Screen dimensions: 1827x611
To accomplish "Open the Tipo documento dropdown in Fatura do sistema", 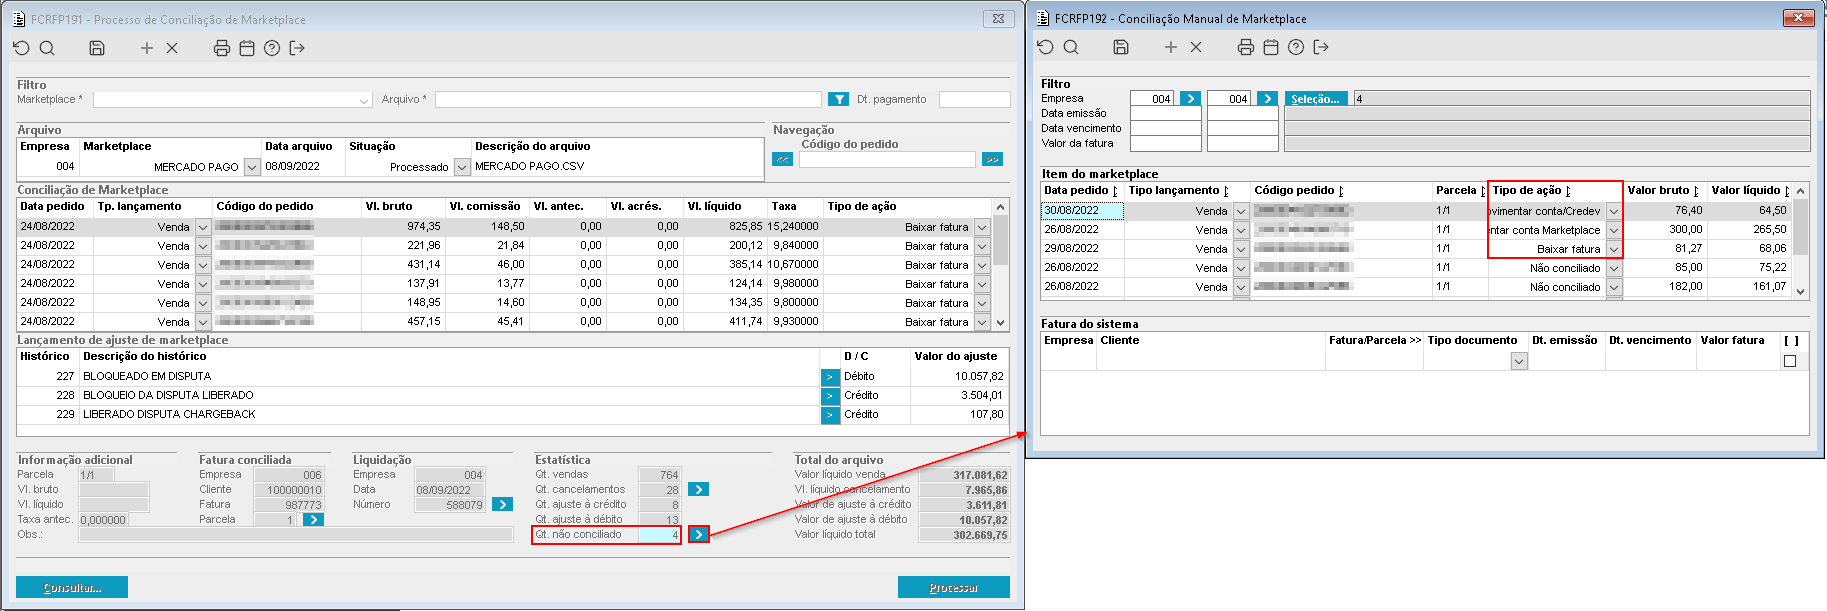I will [x=1519, y=361].
